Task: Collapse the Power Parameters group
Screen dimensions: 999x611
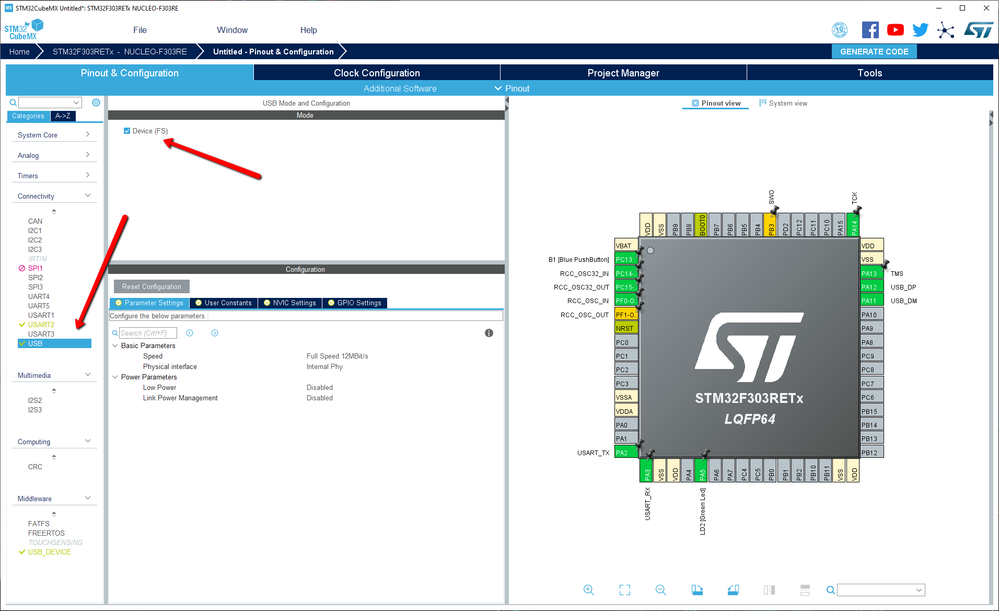Action: click(x=115, y=377)
